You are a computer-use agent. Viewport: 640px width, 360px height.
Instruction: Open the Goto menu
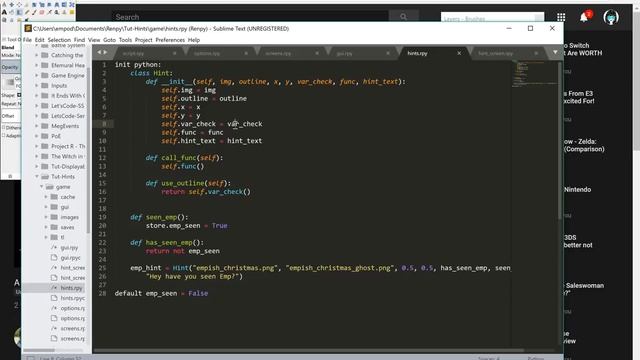(x=109, y=40)
